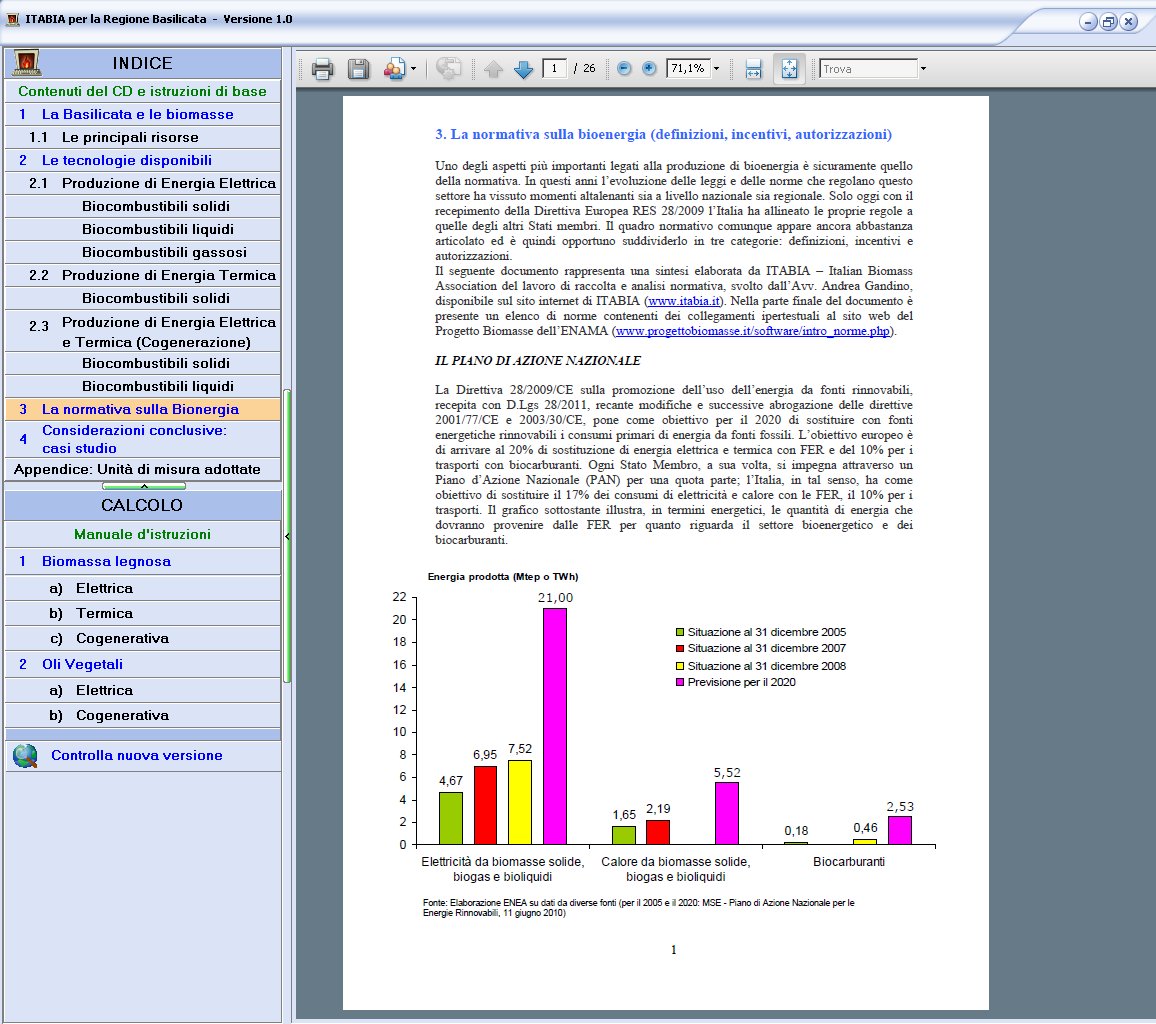Click the Trova search field

click(x=868, y=69)
